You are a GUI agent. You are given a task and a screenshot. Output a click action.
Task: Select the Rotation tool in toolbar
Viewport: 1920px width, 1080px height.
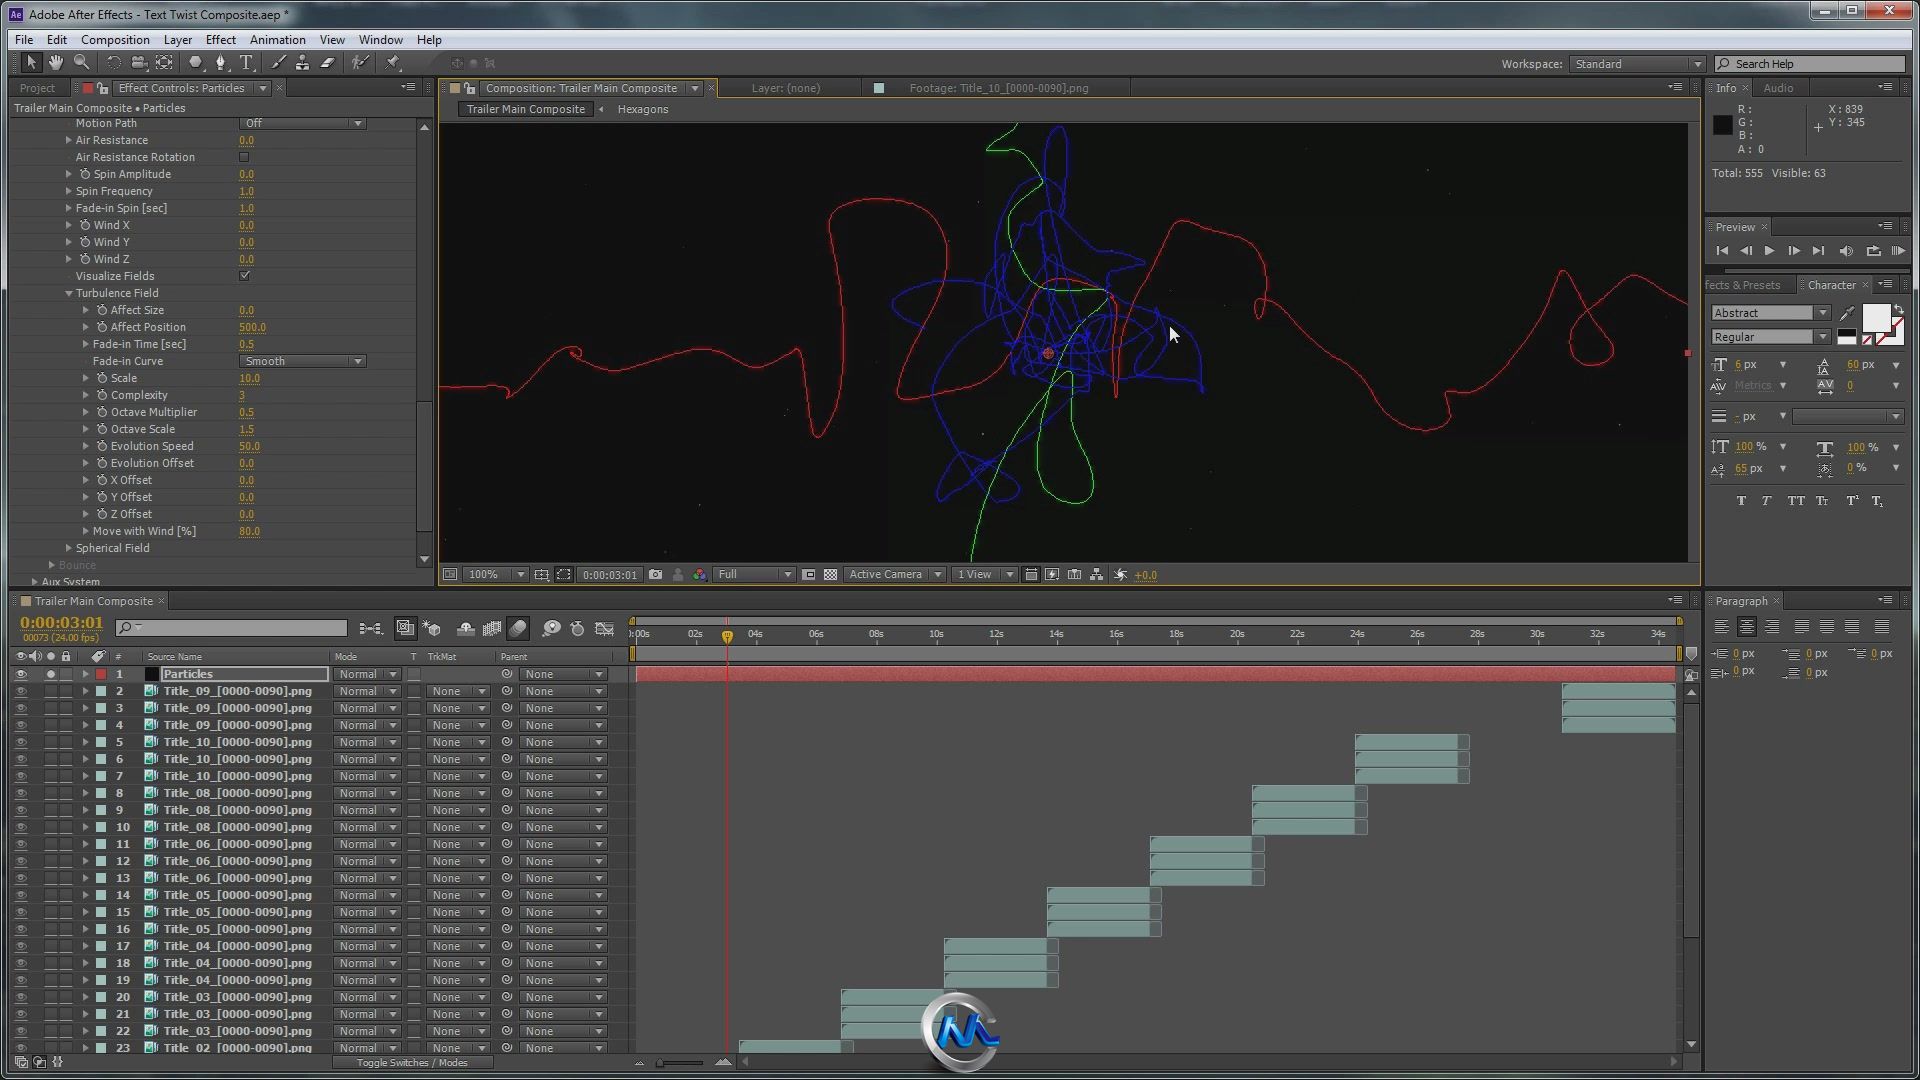(x=108, y=62)
